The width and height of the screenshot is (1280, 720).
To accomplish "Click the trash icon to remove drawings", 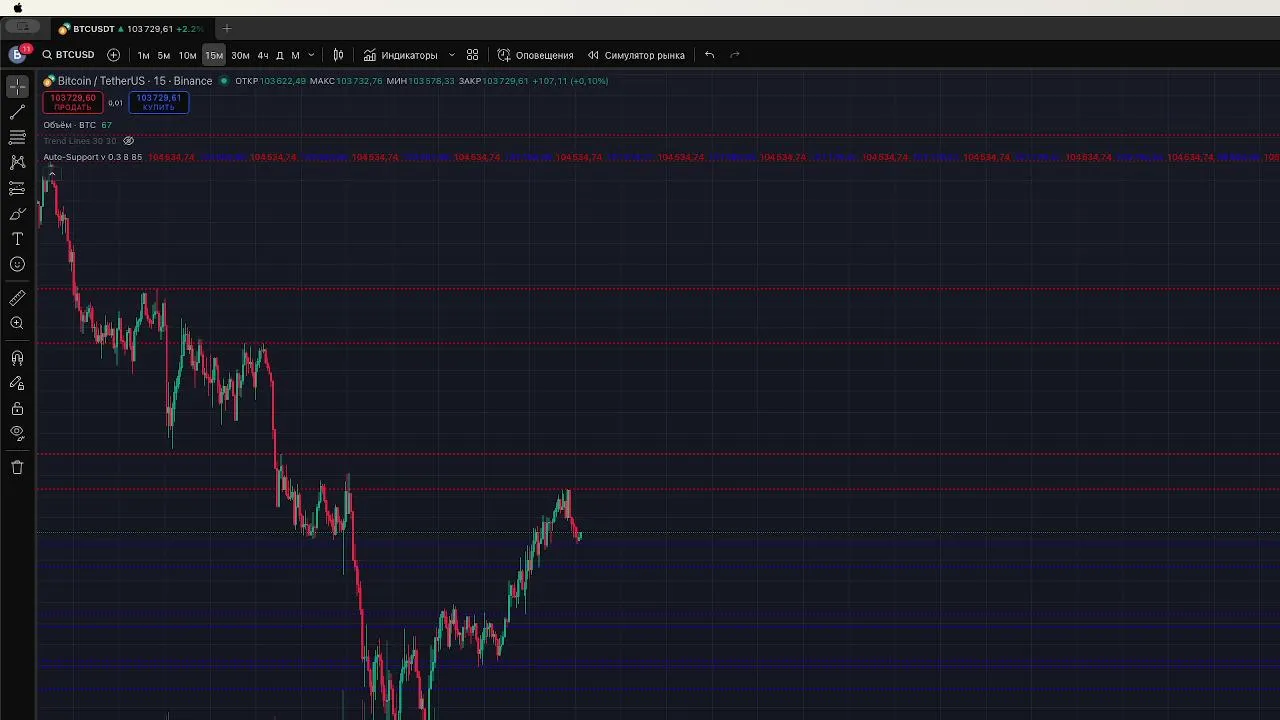I will [x=17, y=467].
